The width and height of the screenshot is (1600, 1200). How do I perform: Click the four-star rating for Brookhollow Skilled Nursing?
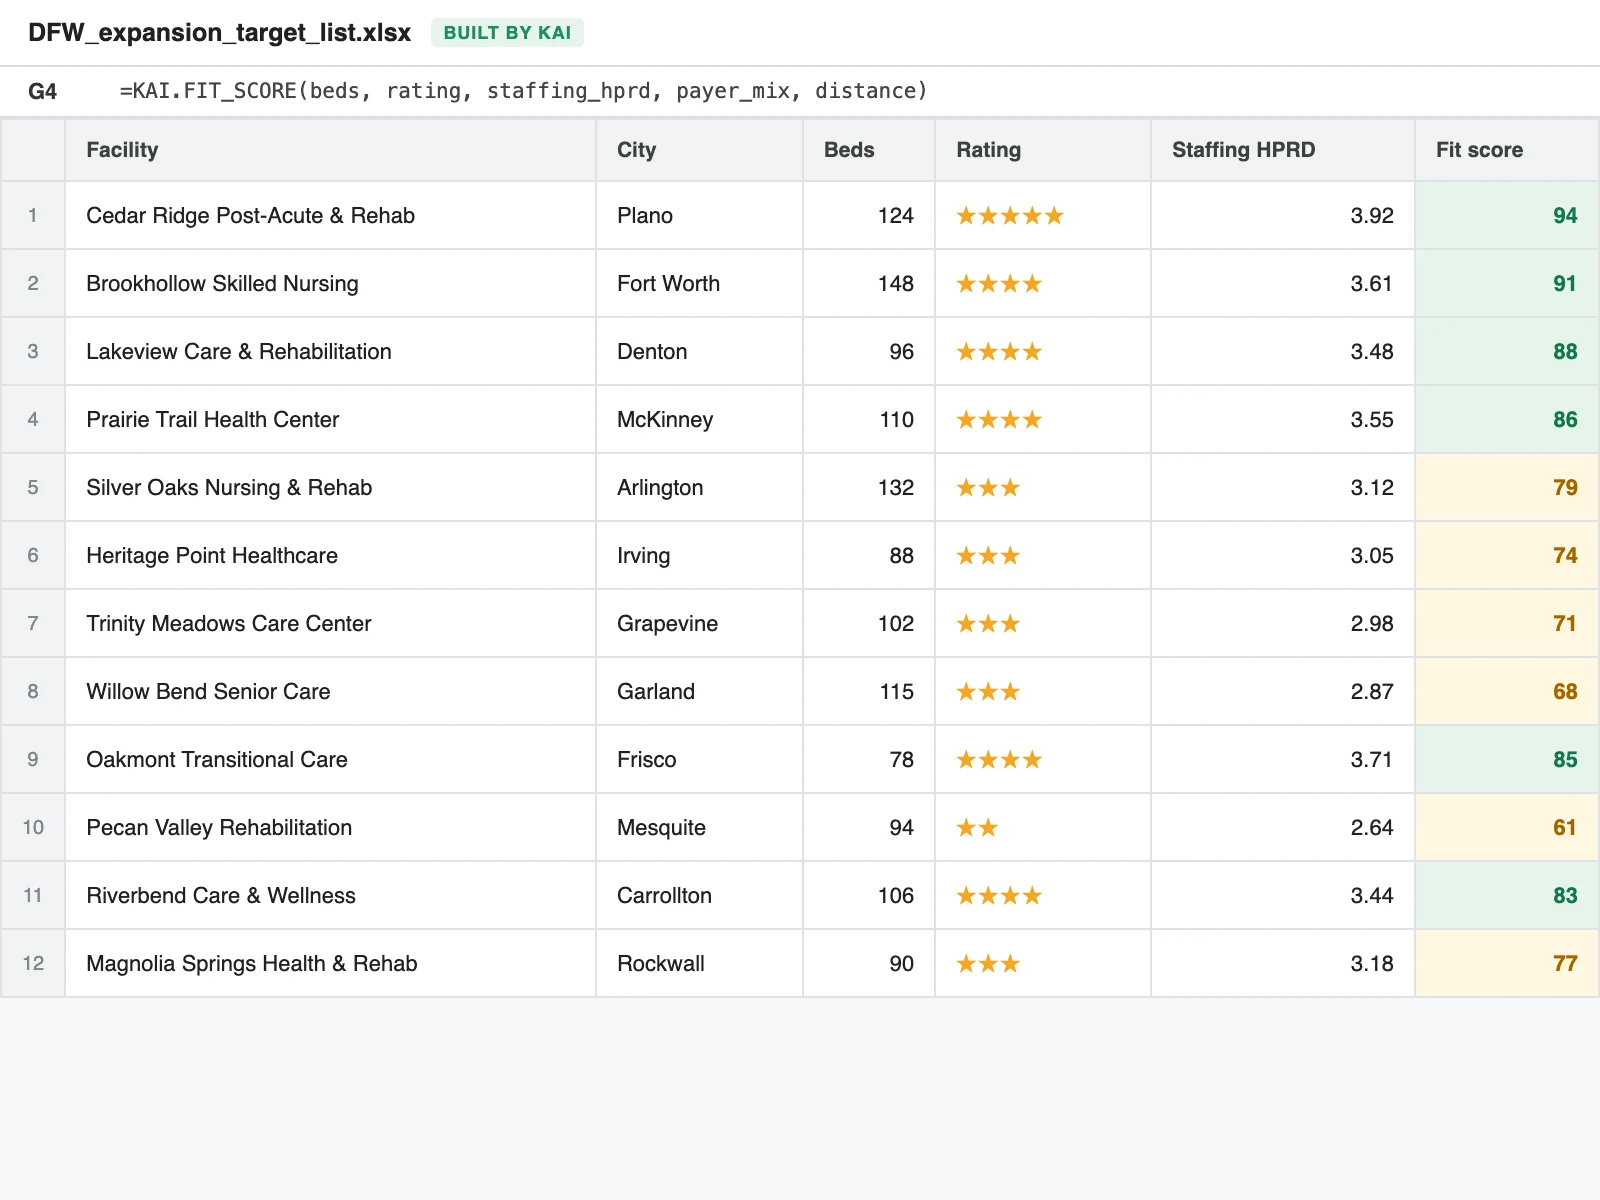(999, 283)
